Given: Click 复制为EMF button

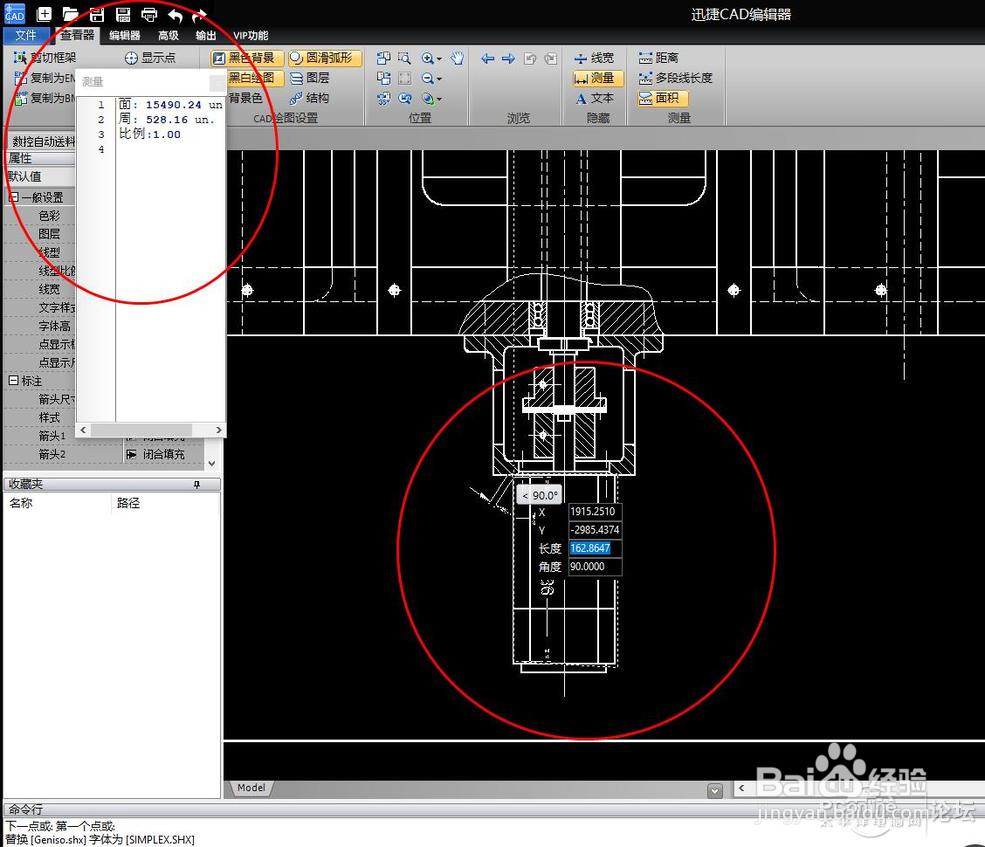Looking at the screenshot, I should pos(44,78).
